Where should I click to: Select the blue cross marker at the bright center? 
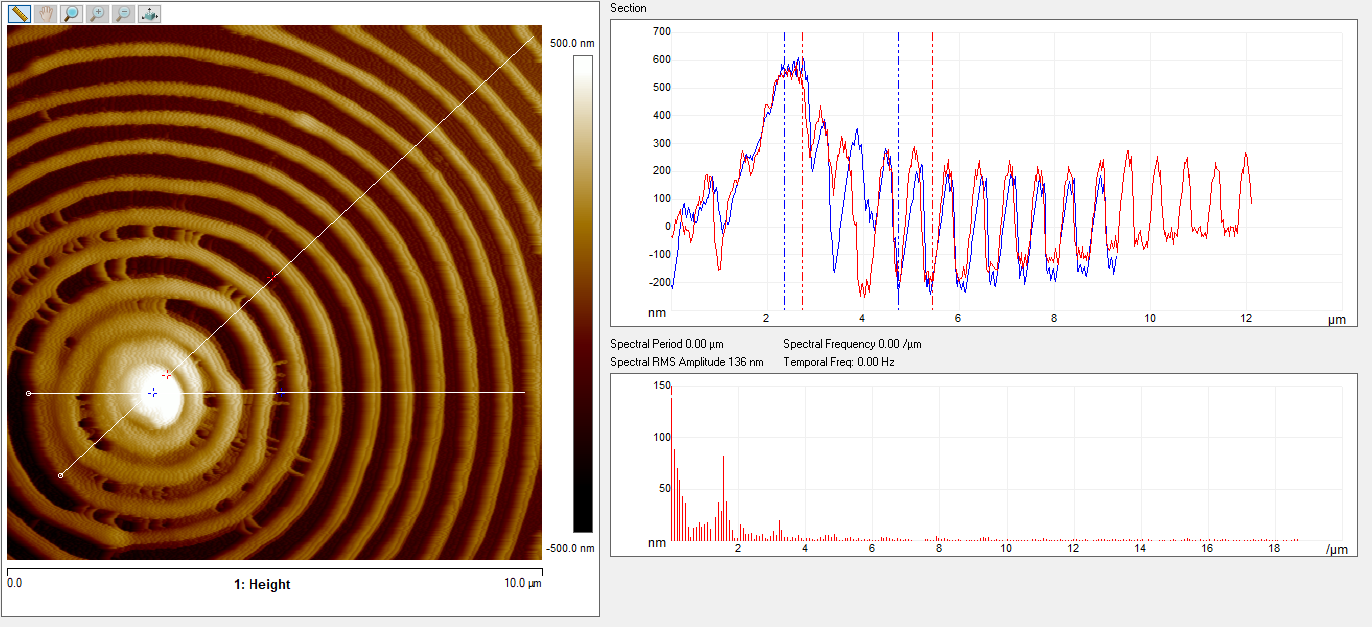(152, 393)
